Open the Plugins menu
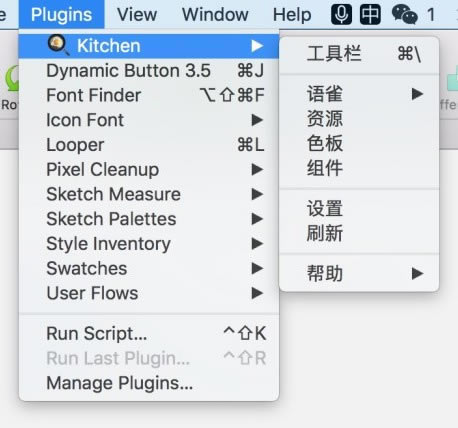Screen dimensions: 458x428 click(61, 15)
